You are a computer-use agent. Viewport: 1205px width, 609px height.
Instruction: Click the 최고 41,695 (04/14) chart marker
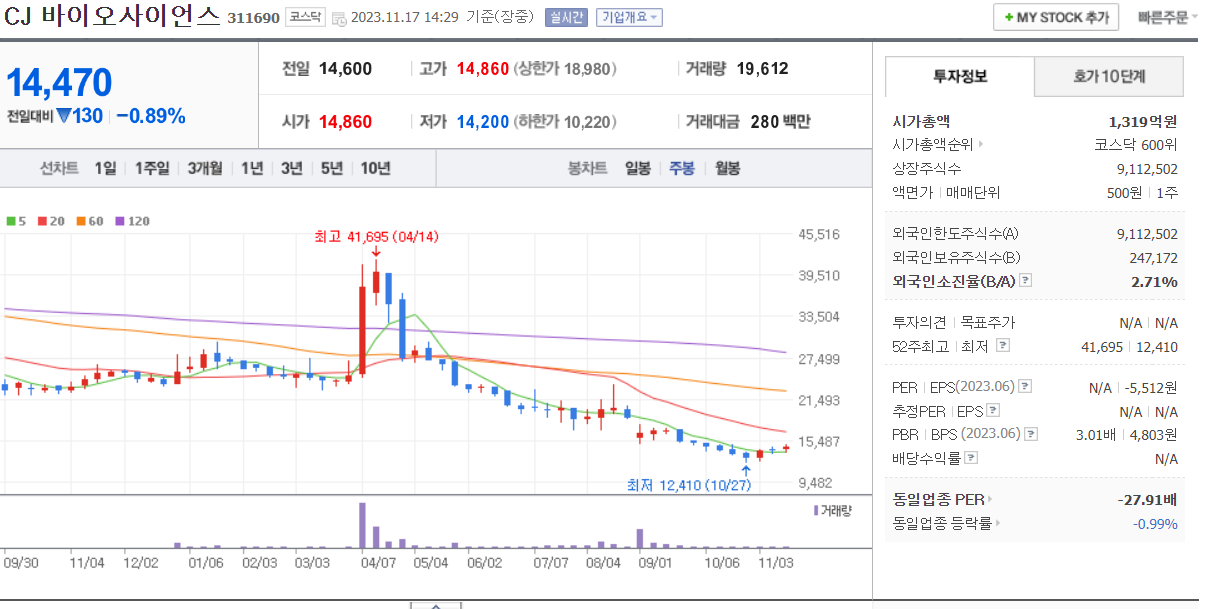(x=376, y=237)
